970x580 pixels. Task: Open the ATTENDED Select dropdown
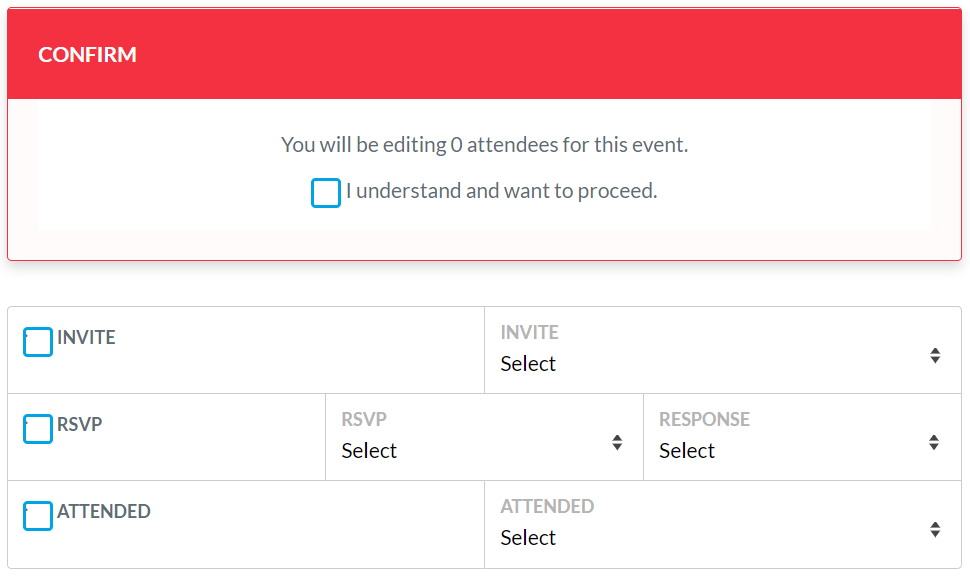pyautogui.click(x=723, y=524)
